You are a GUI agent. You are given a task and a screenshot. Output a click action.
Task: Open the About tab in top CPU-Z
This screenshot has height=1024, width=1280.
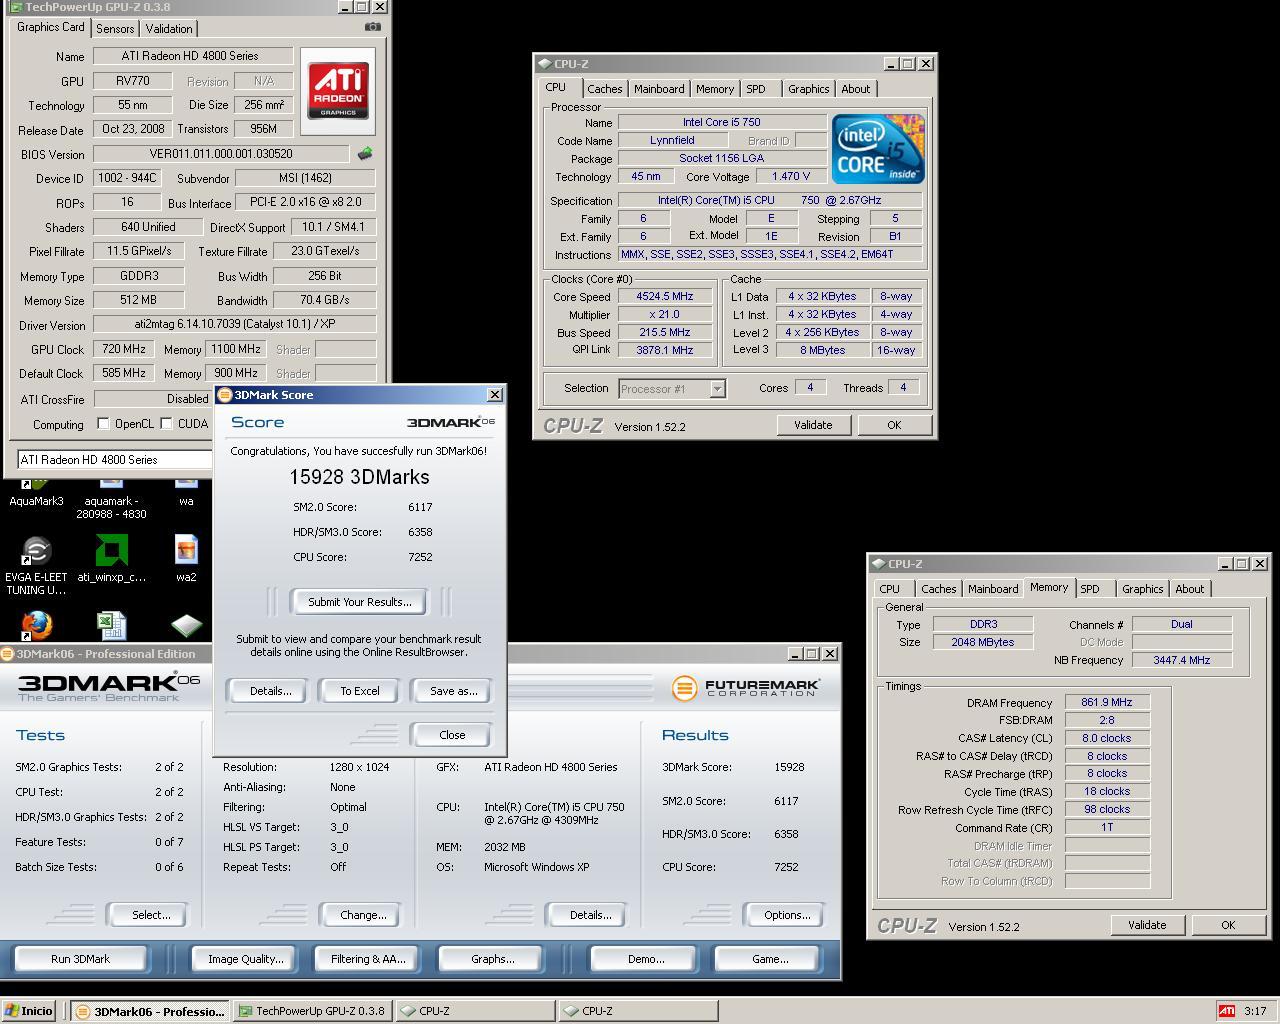tap(855, 89)
